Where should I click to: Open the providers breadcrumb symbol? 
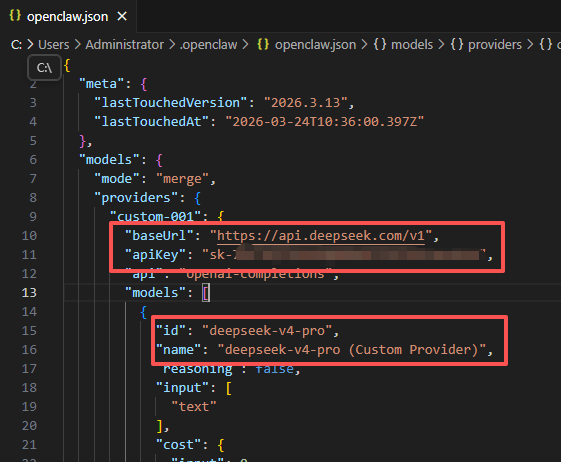pos(495,45)
